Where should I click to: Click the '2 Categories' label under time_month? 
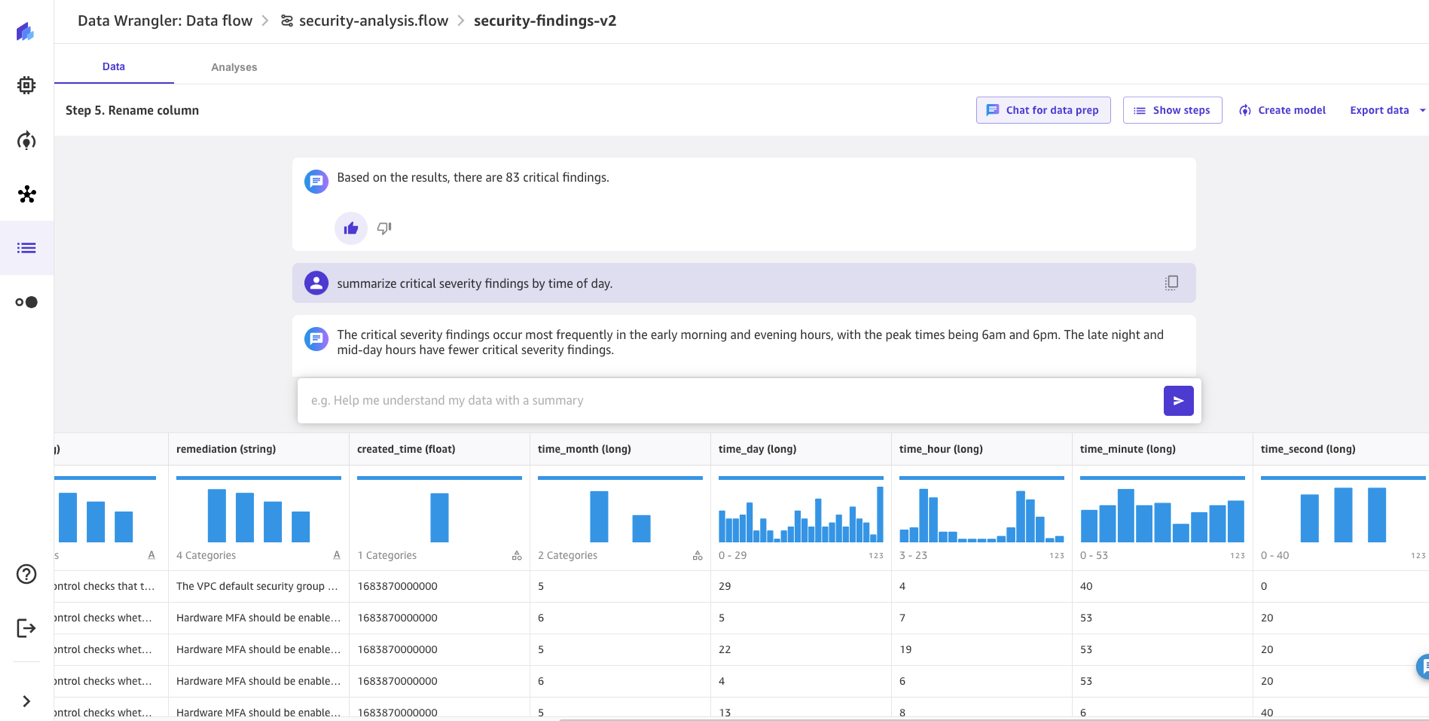click(x=568, y=555)
